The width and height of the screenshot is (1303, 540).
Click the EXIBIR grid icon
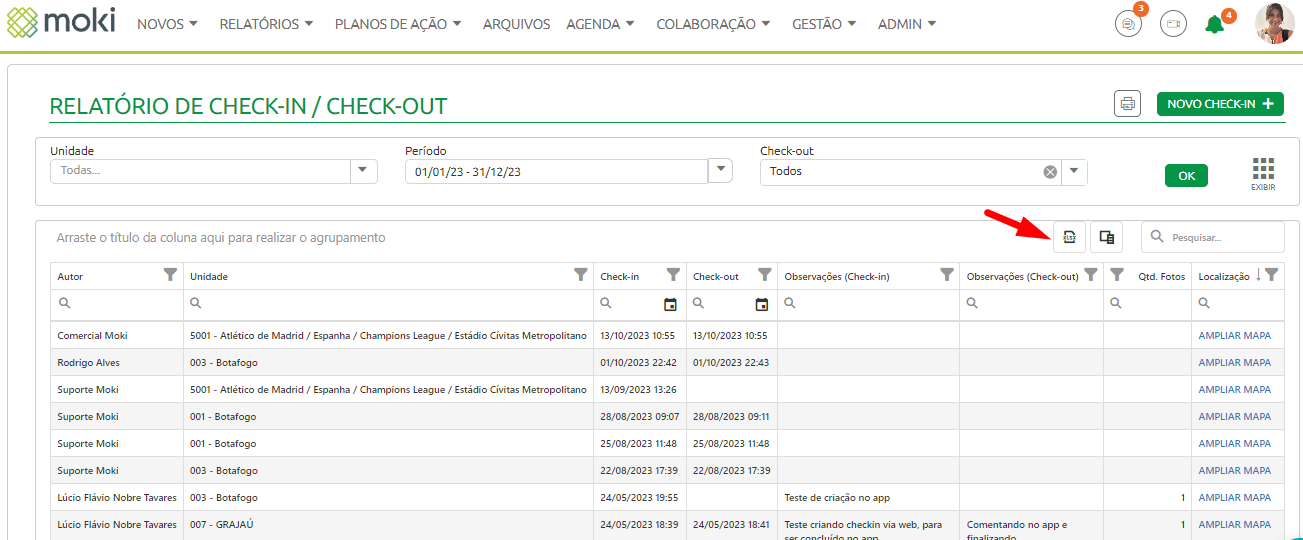(x=1263, y=173)
